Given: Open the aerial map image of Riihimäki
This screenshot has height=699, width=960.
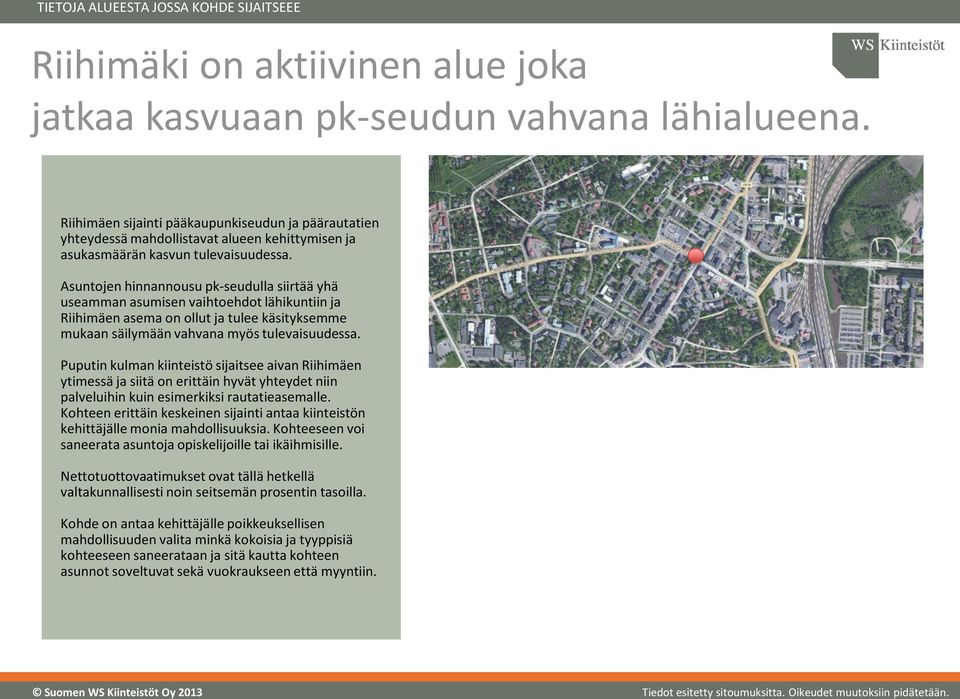Looking at the screenshot, I should [676, 261].
